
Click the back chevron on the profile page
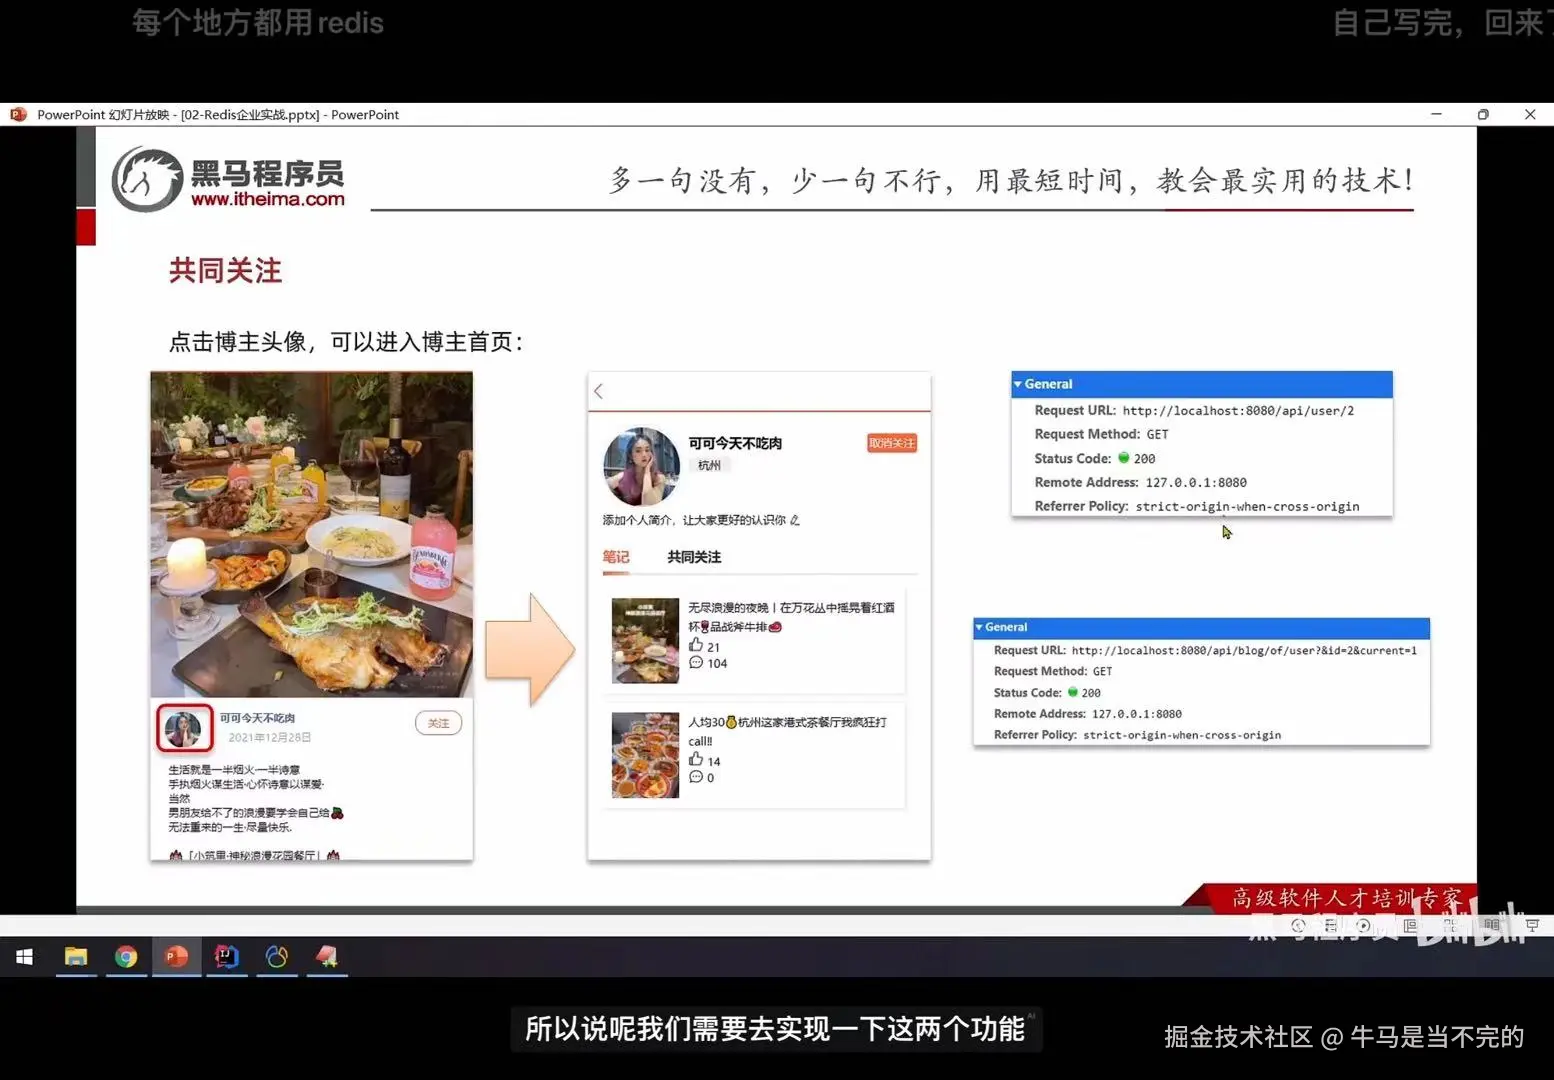tap(599, 391)
